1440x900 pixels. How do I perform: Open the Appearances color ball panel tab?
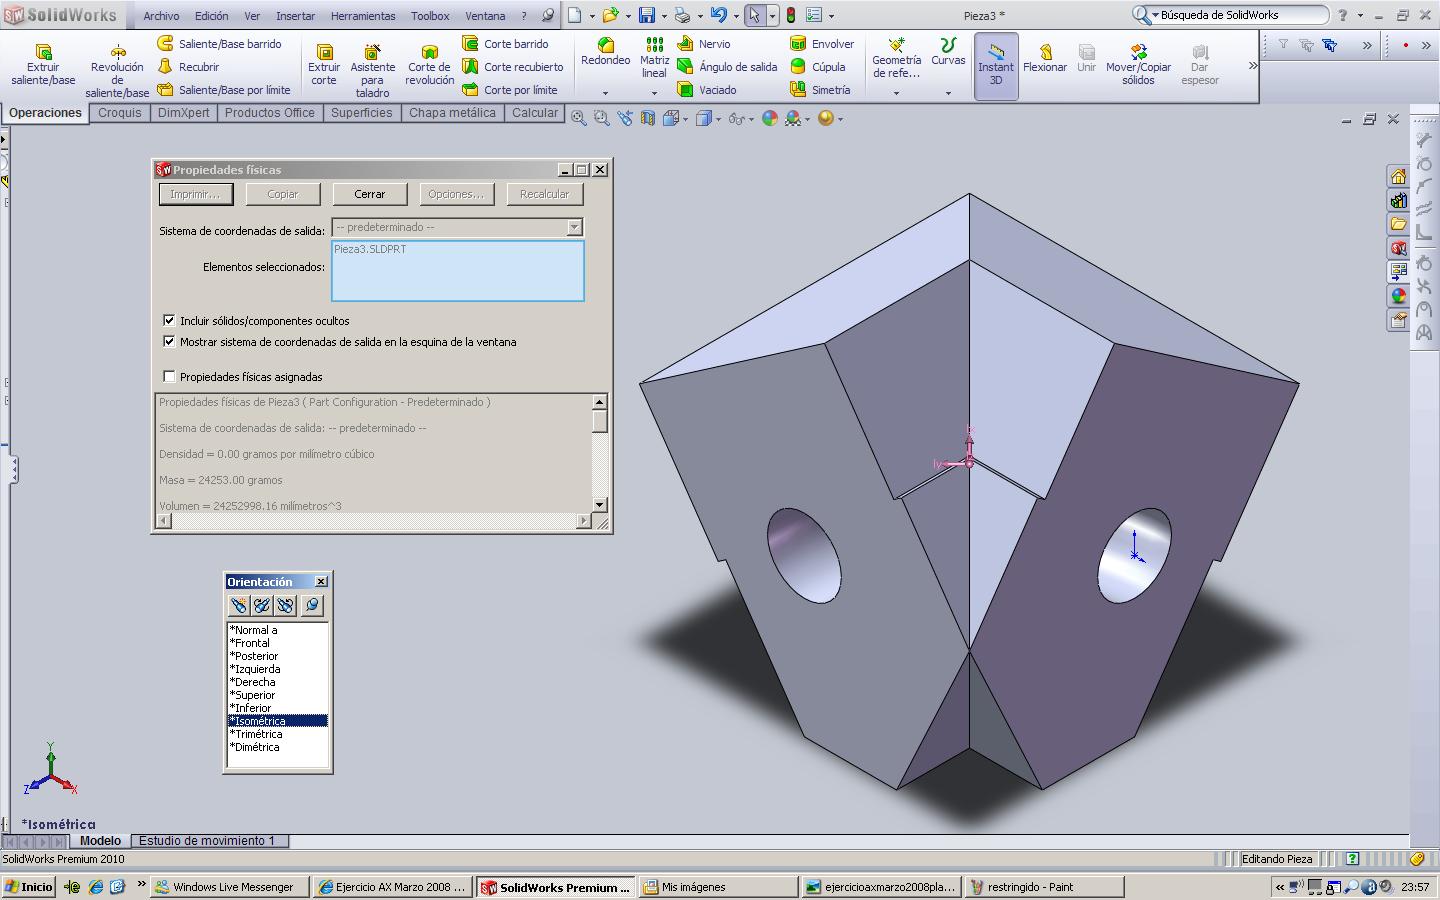1398,296
